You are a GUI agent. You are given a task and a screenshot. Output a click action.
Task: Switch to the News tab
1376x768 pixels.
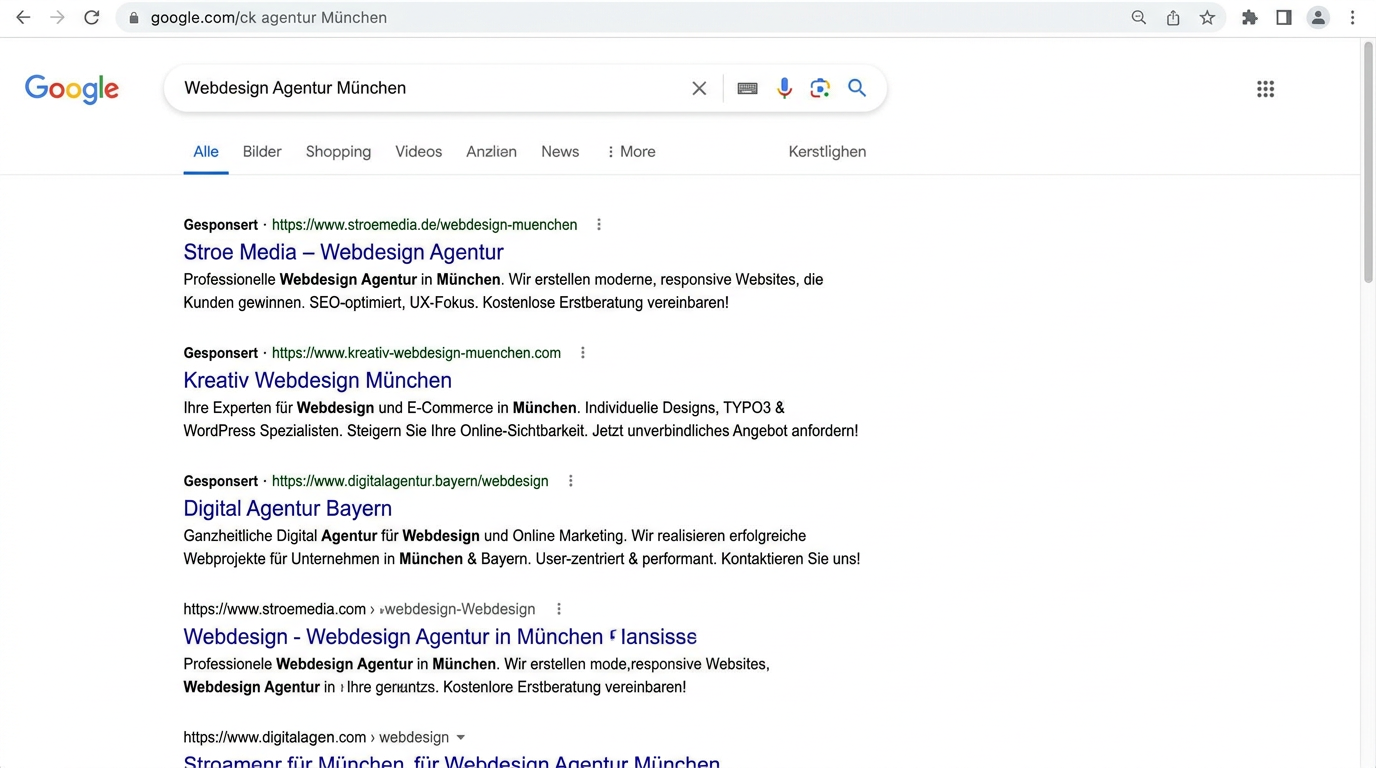pos(560,152)
